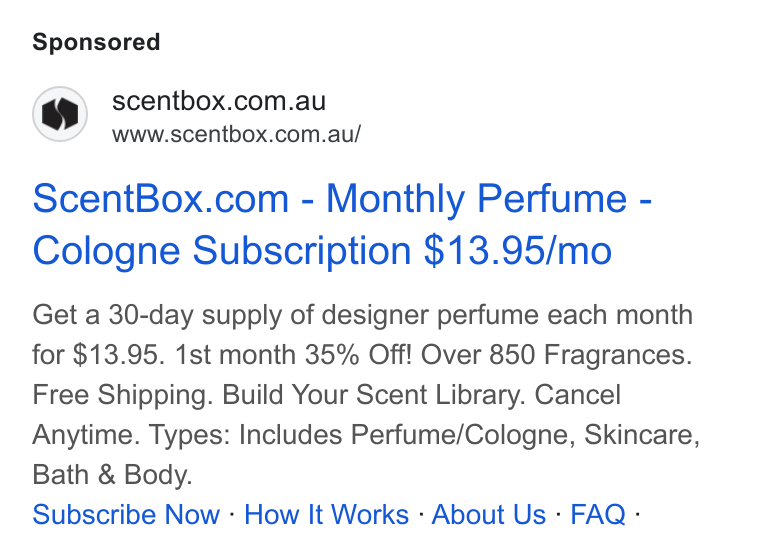Click the Cologne Subscription headline text
The height and width of the screenshot is (558, 760).
(x=222, y=251)
